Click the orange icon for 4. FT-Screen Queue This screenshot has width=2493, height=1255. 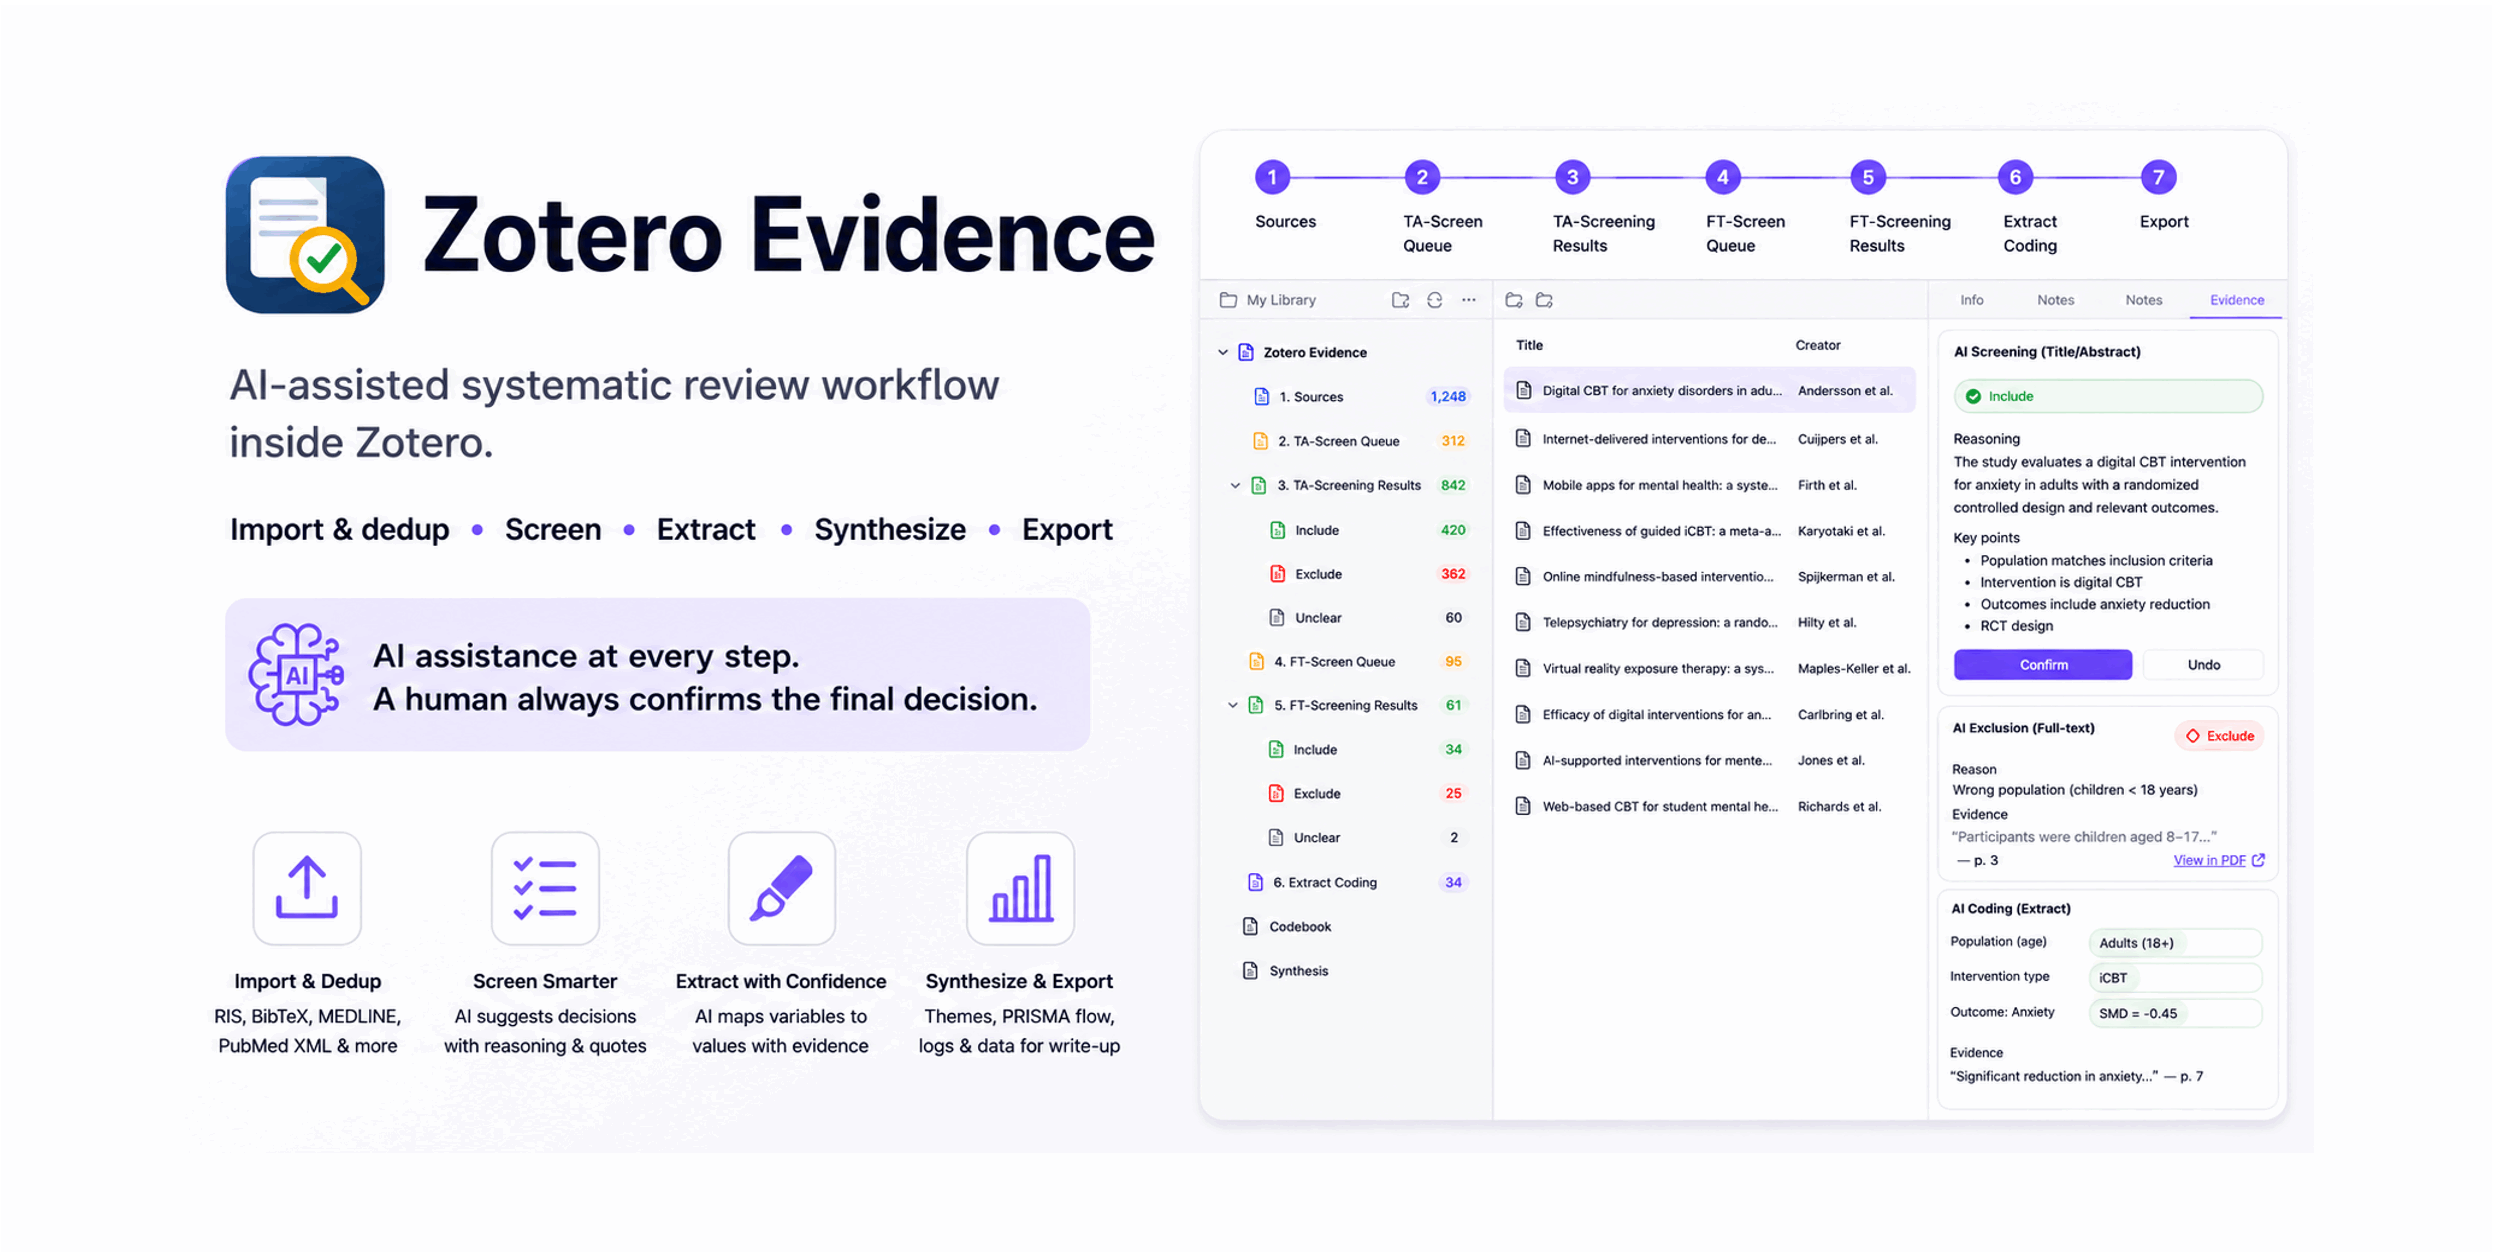(x=1256, y=662)
